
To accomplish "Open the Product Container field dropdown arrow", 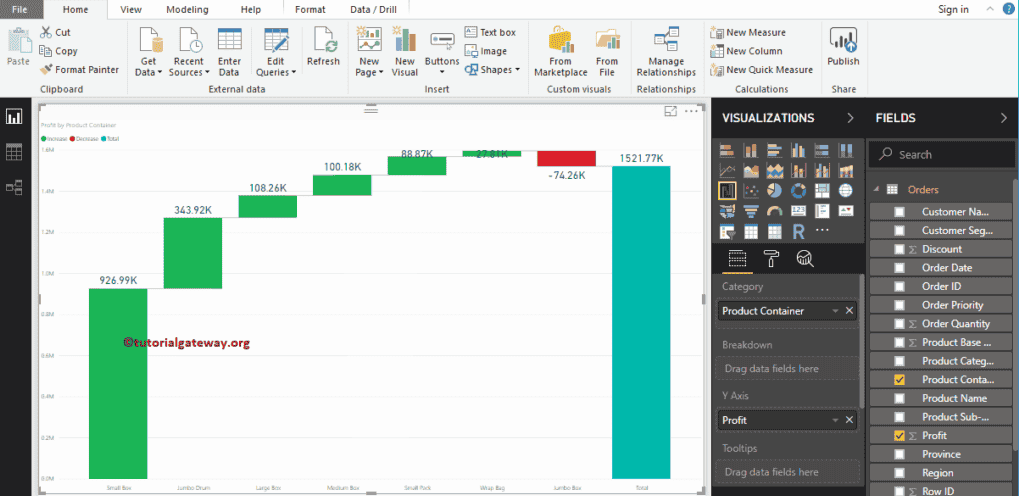I will [x=836, y=311].
